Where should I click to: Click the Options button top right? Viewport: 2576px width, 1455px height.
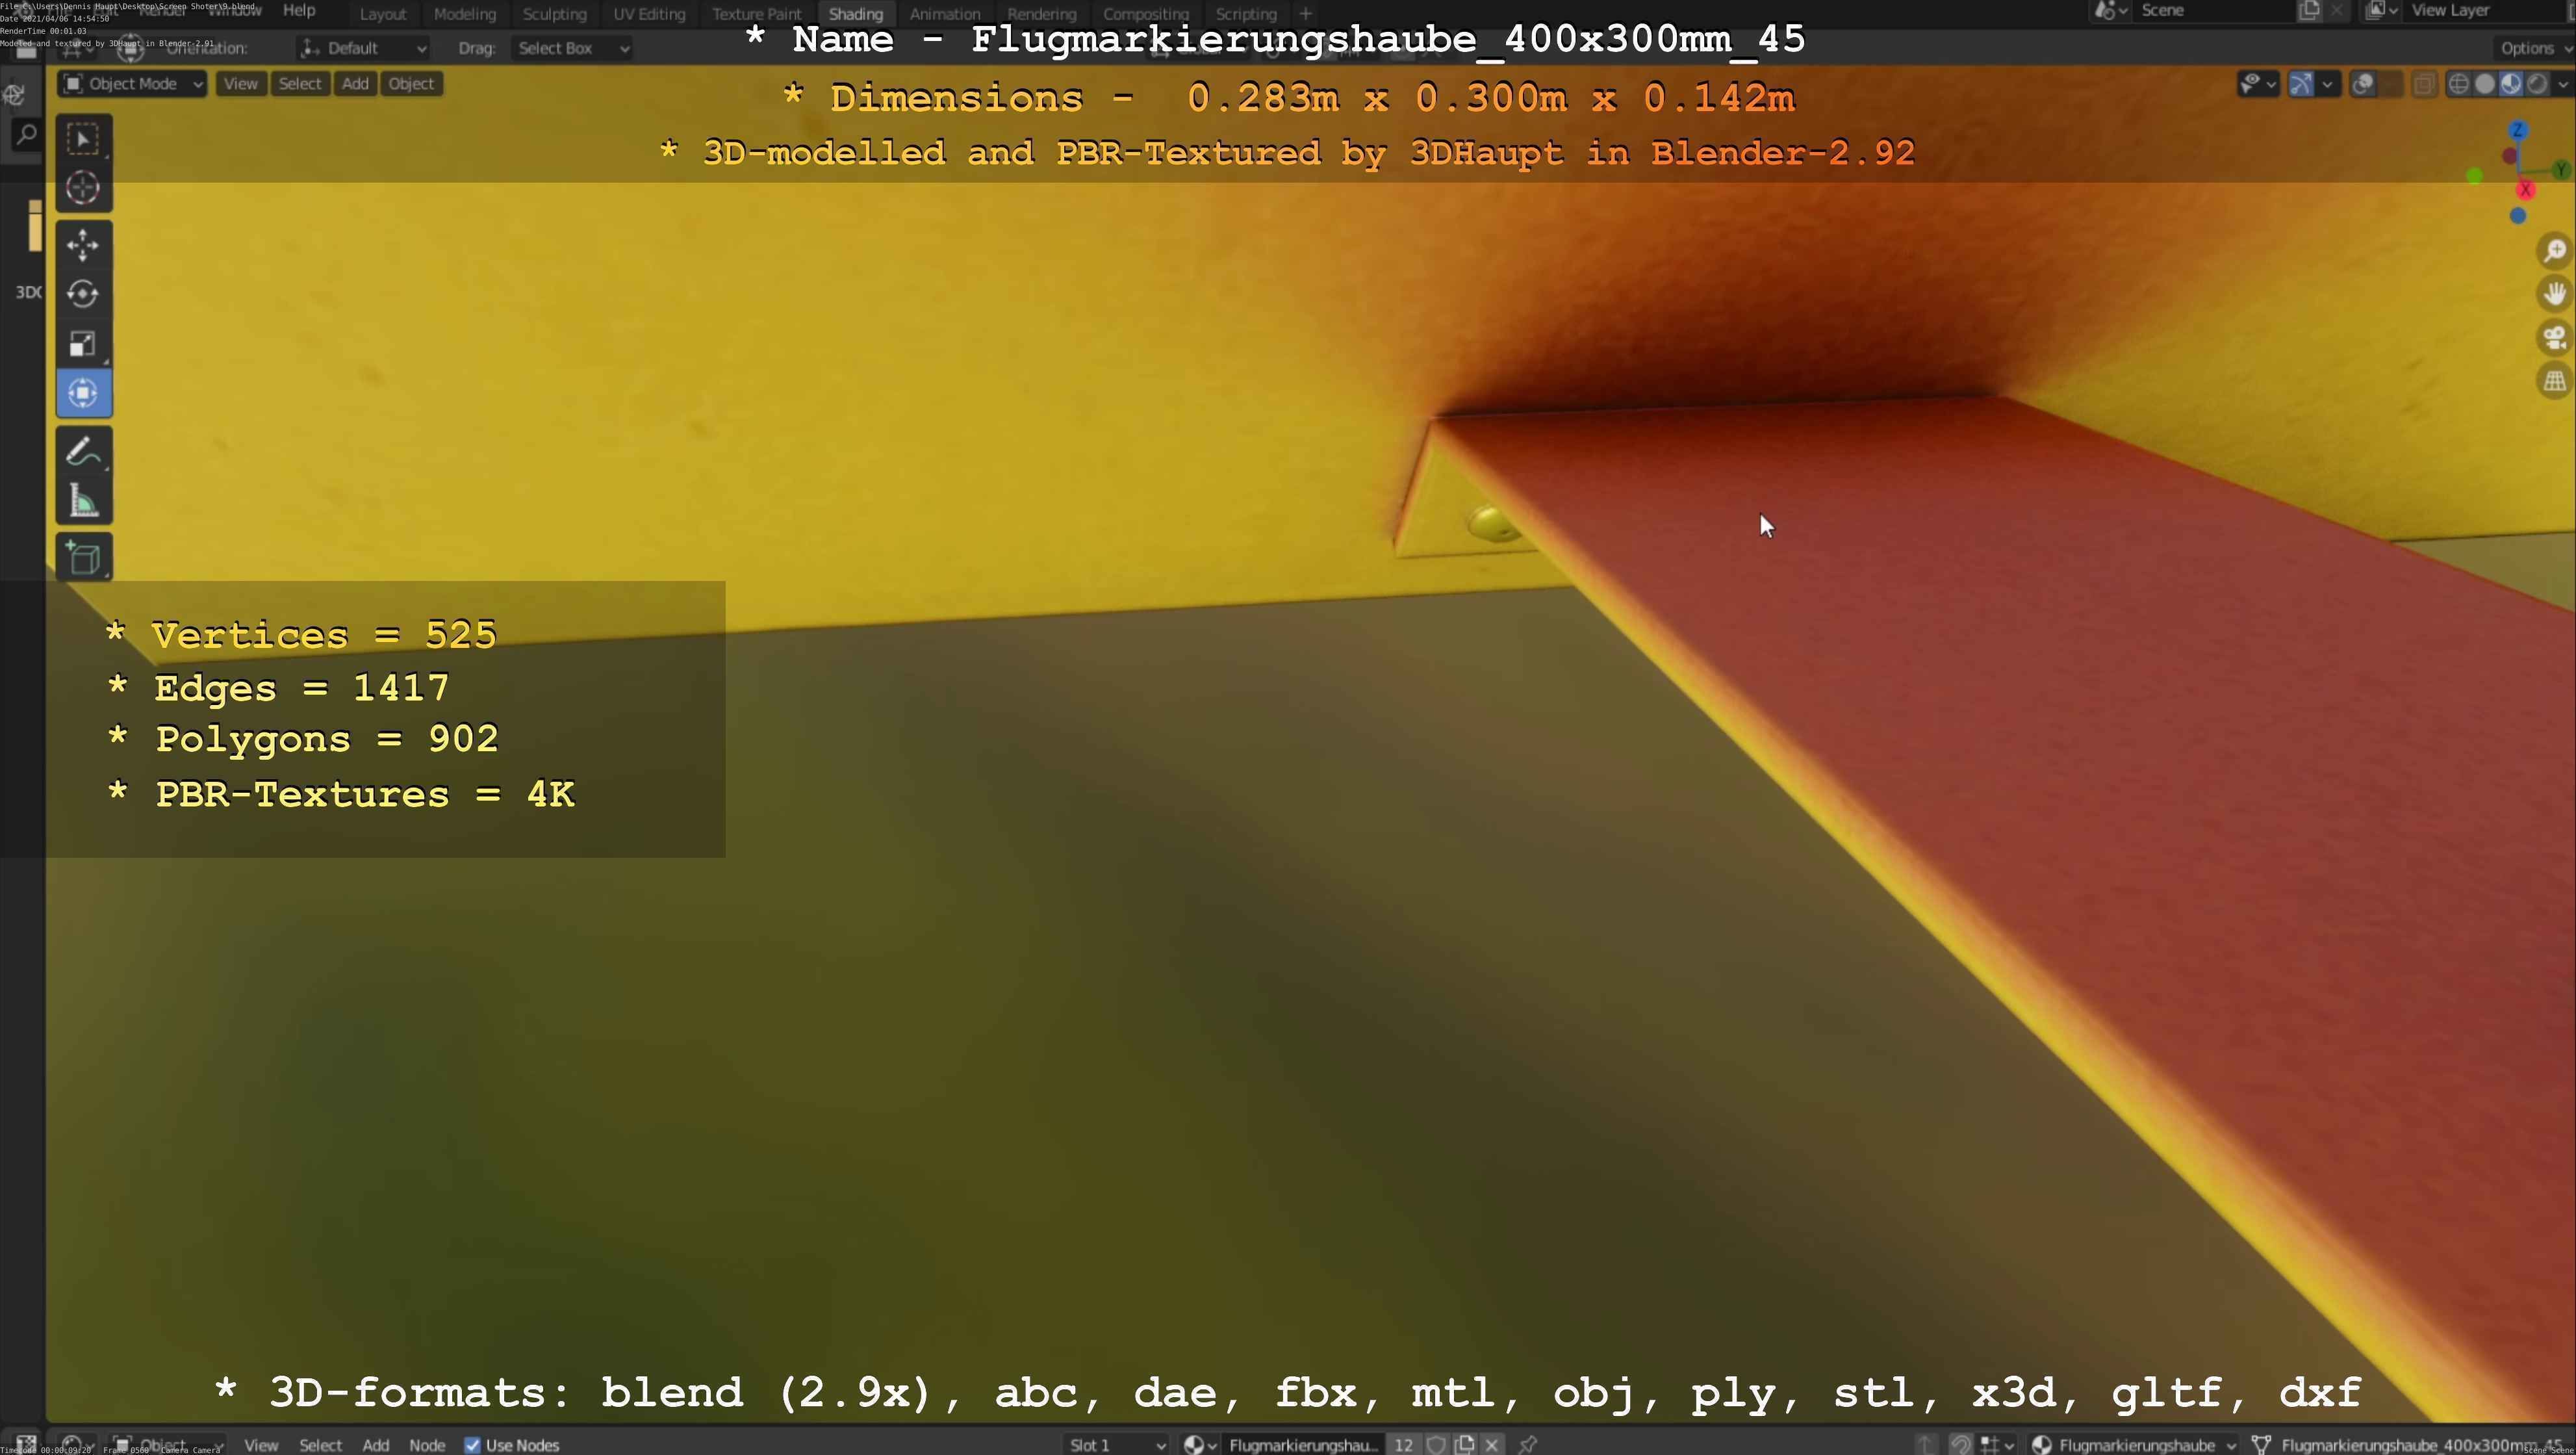coord(2530,48)
